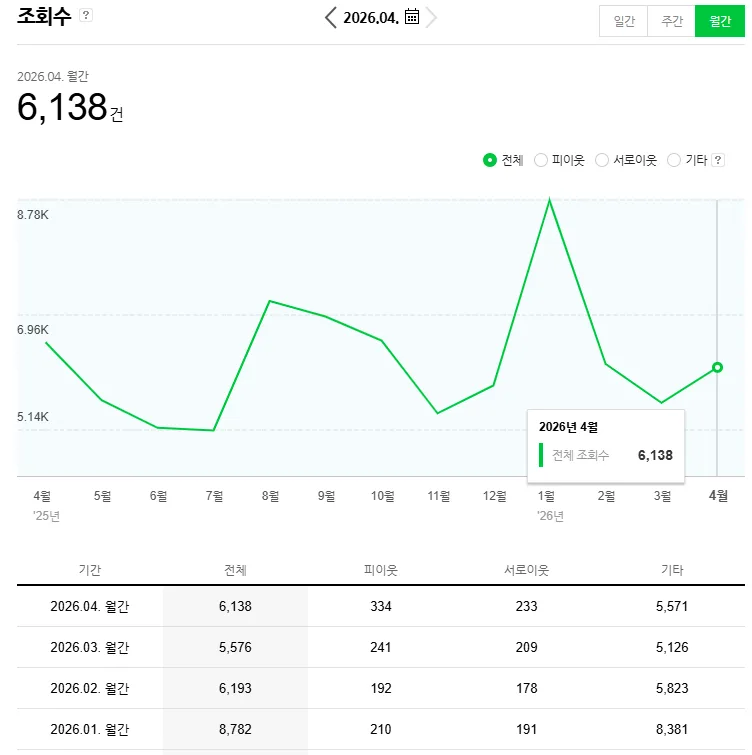Click the 피이웃 column header
The height and width of the screenshot is (755, 752).
pyautogui.click(x=380, y=570)
